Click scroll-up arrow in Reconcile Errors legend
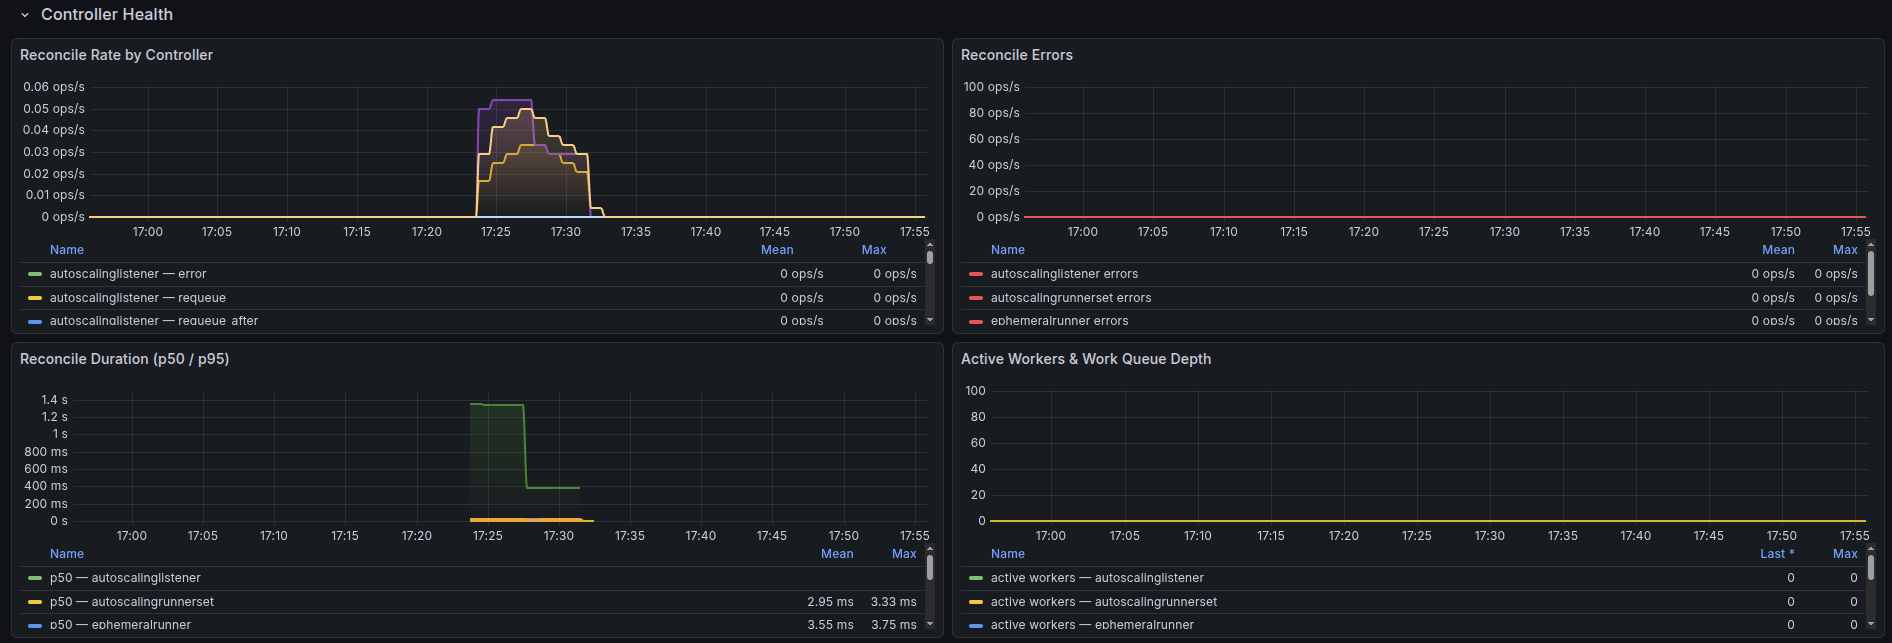The image size is (1892, 643). point(1871,245)
